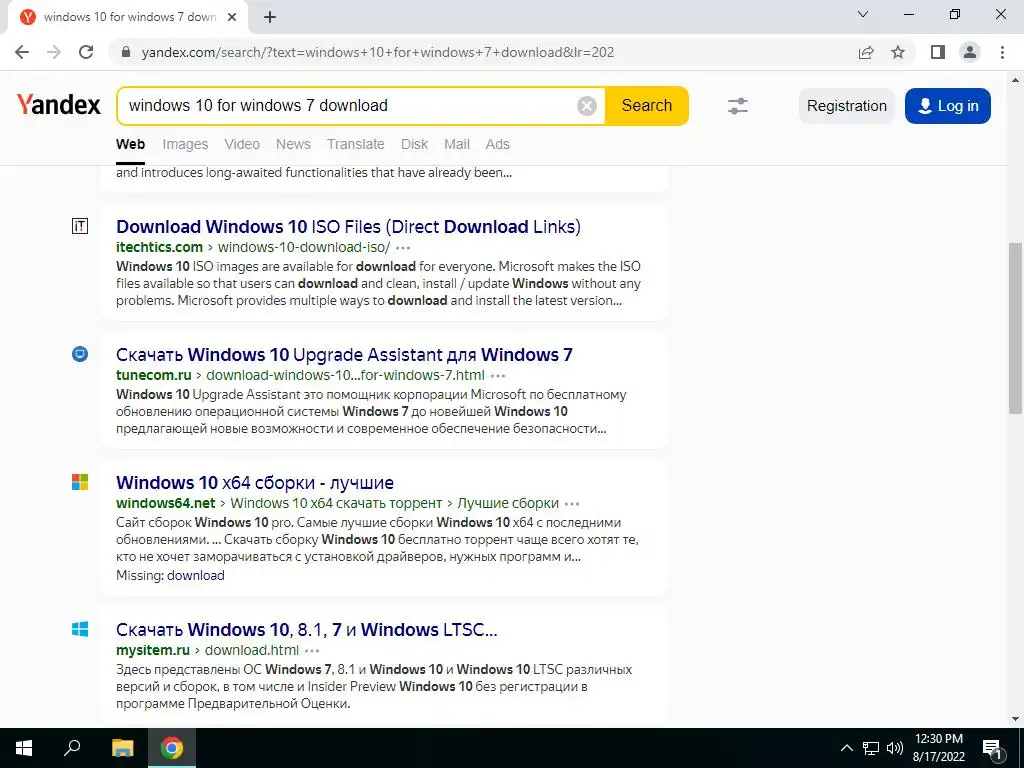The image size is (1024, 768).
Task: Click mysitem.ru domain link
Action: pos(153,650)
